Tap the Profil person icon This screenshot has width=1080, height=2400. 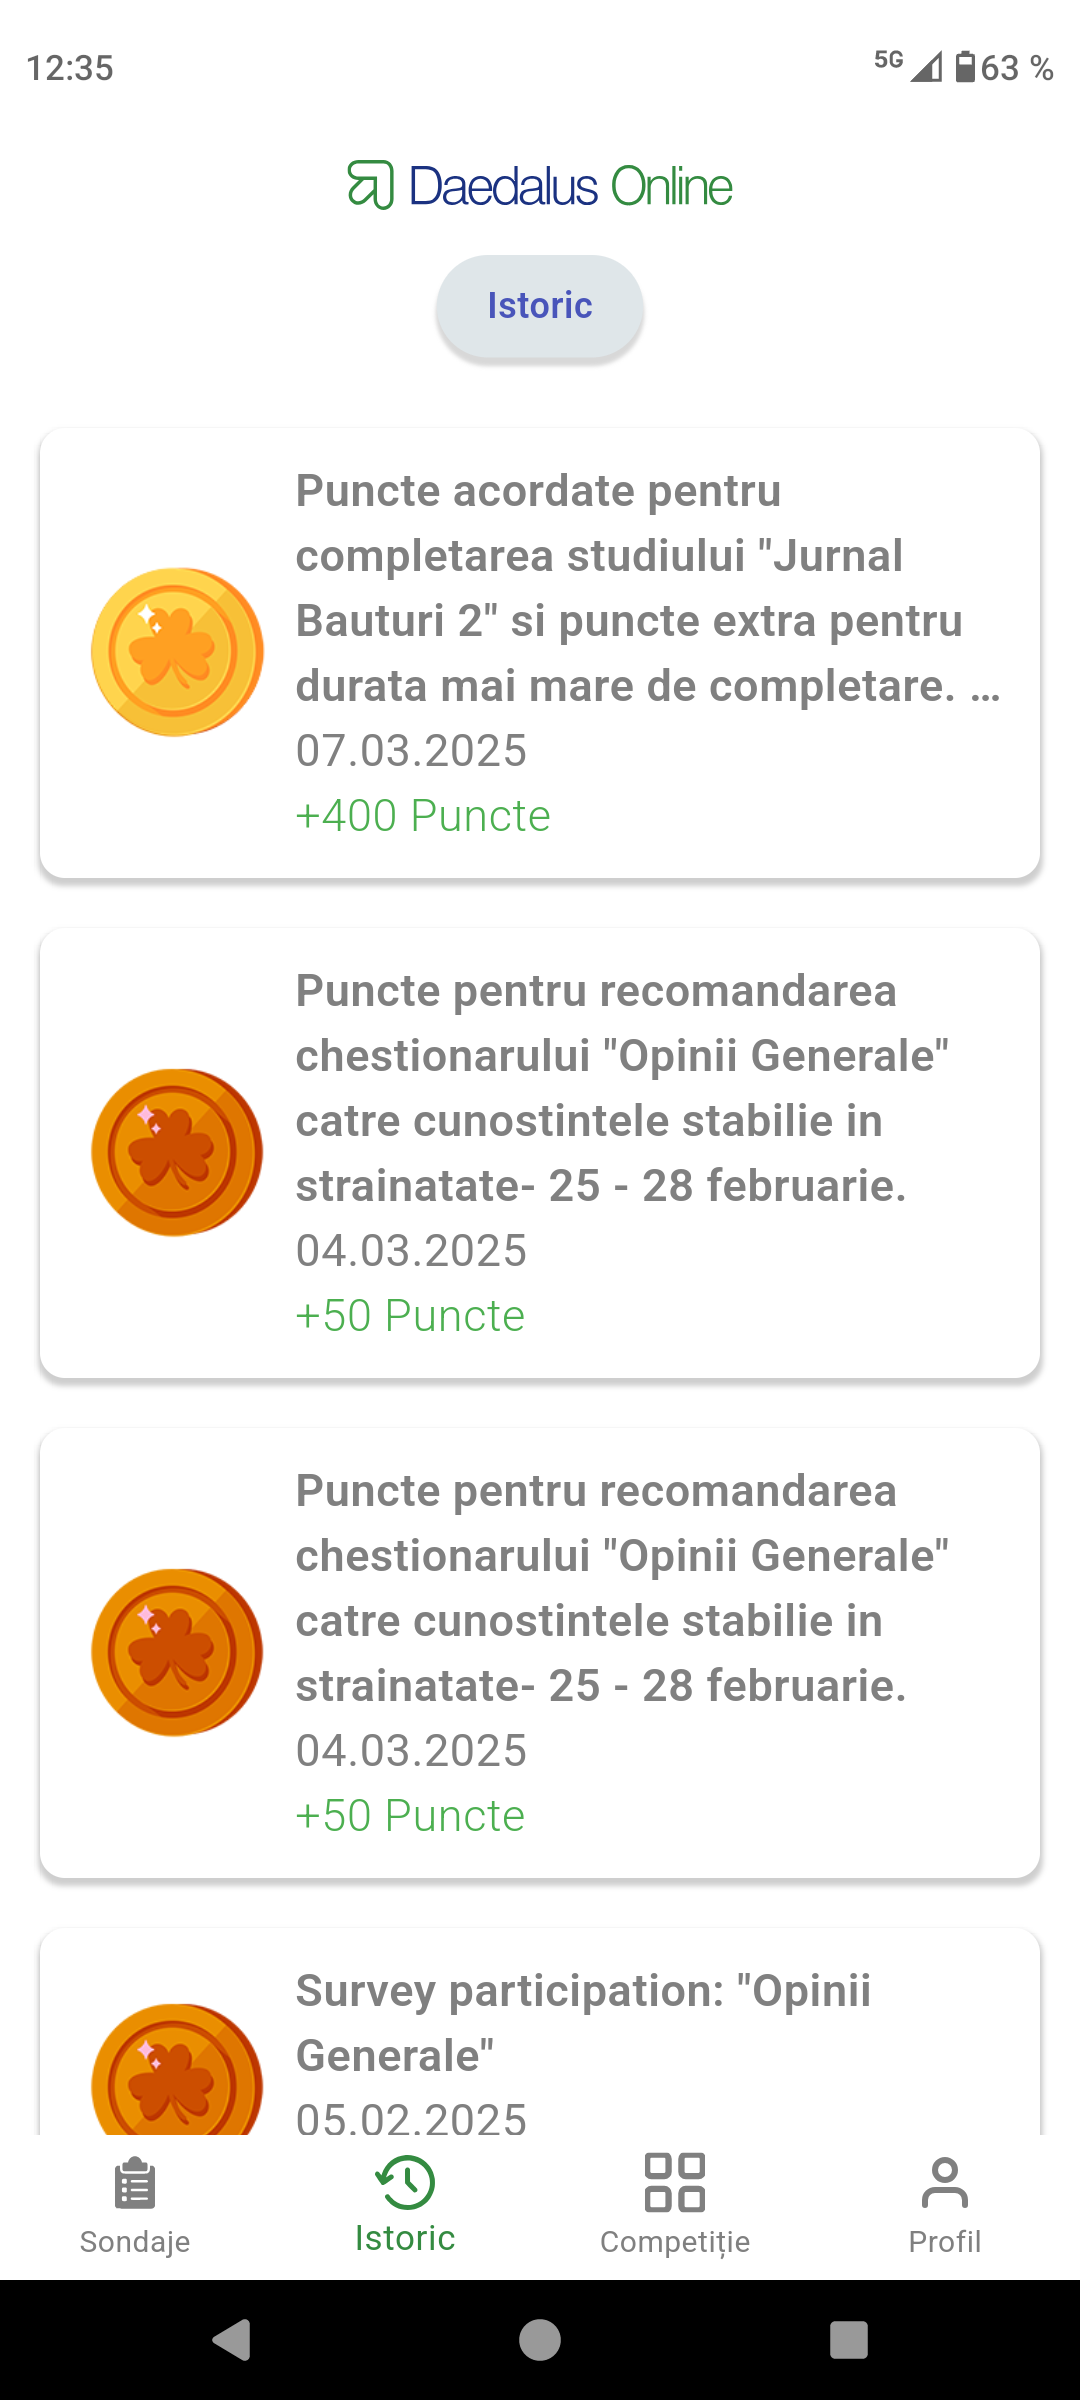pyautogui.click(x=945, y=2182)
